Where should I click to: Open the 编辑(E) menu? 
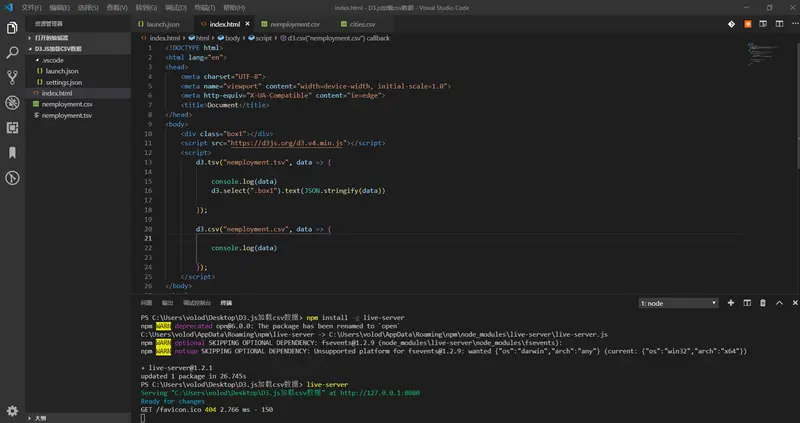pyautogui.click(x=60, y=8)
